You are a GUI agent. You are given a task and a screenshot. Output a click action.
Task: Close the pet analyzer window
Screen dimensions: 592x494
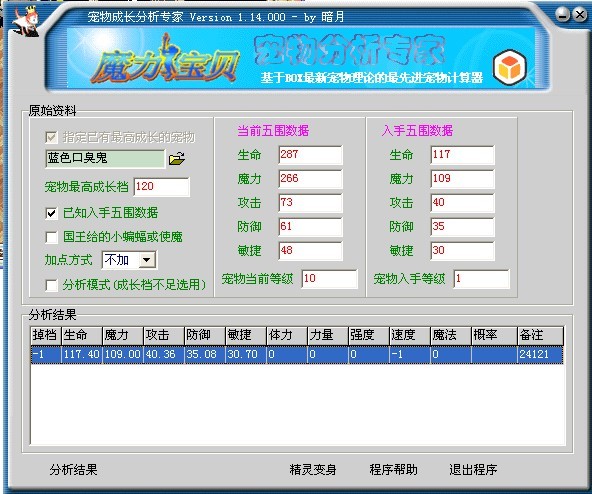(x=580, y=15)
